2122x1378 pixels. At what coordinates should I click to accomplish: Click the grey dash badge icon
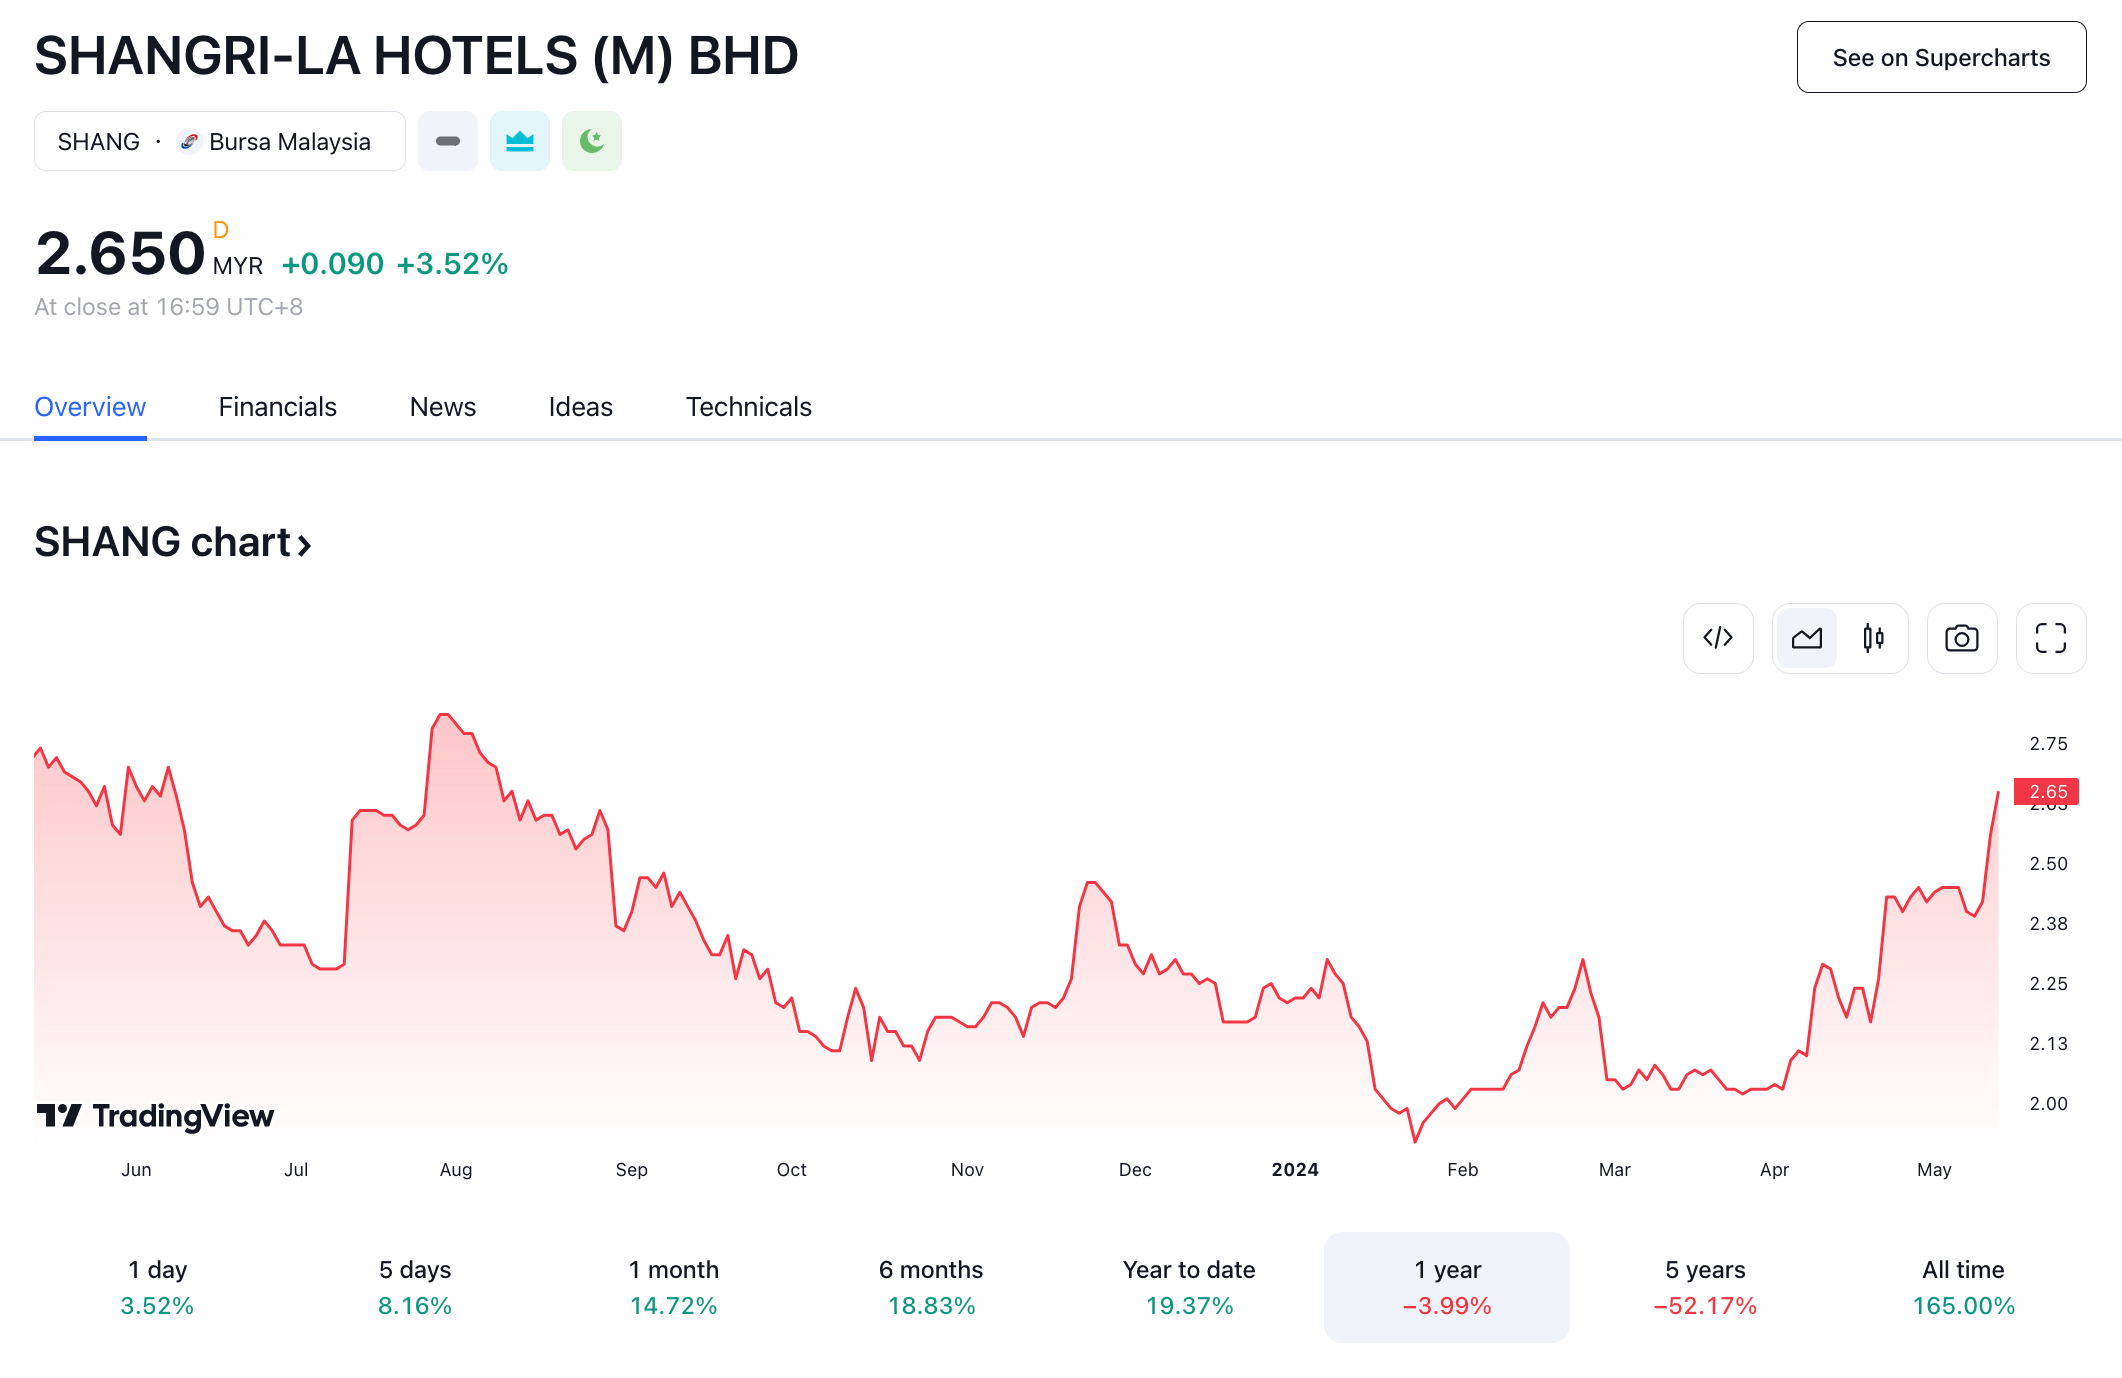pyautogui.click(x=447, y=141)
